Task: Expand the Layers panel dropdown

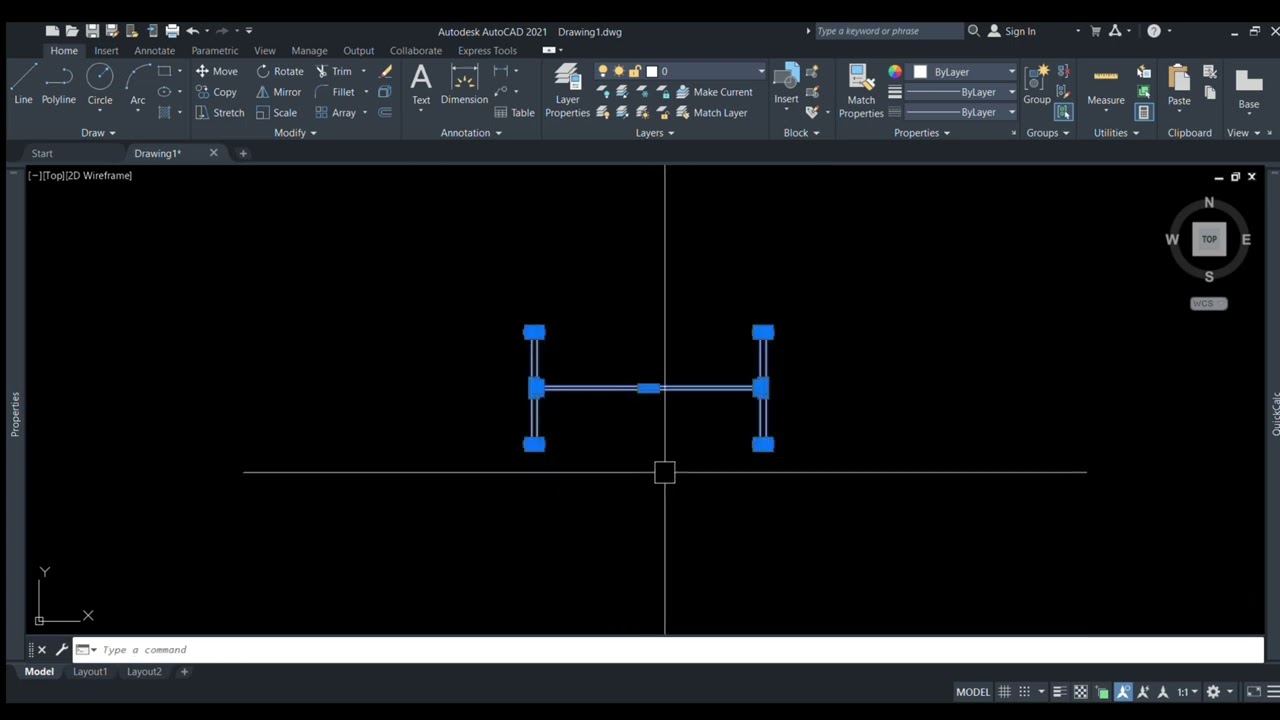Action: [655, 133]
